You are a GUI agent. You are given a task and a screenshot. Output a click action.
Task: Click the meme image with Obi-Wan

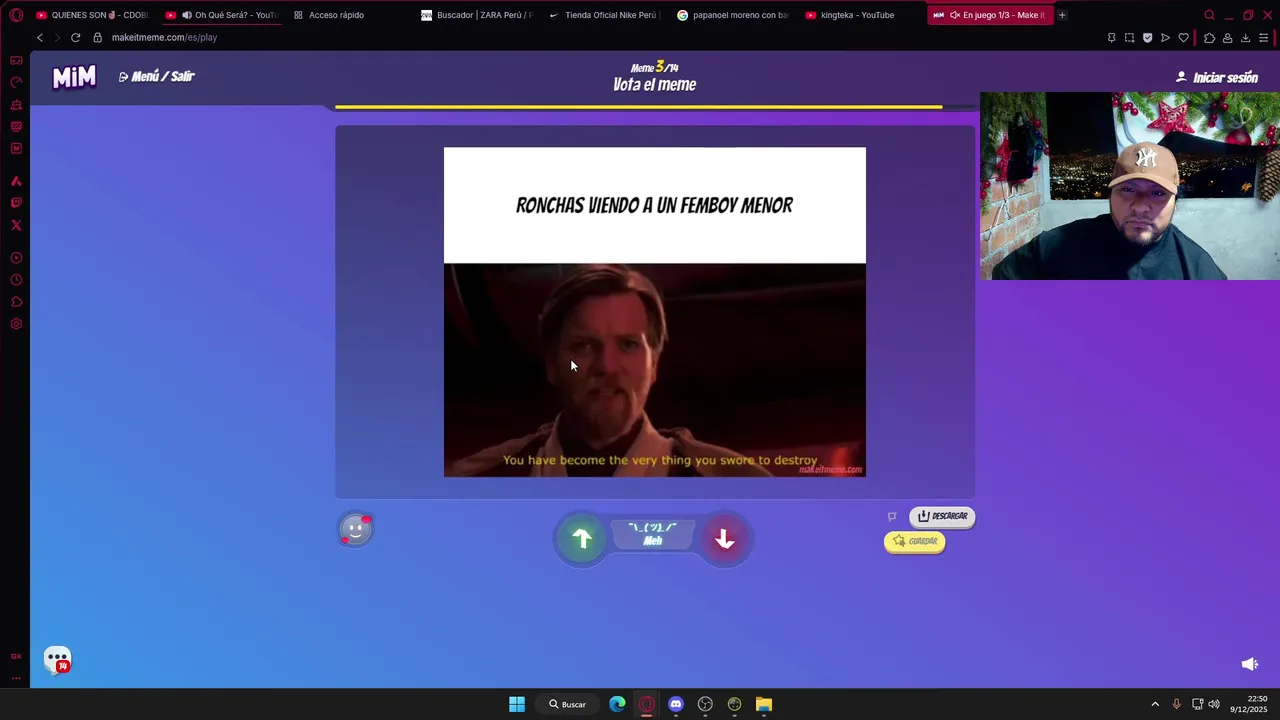655,370
